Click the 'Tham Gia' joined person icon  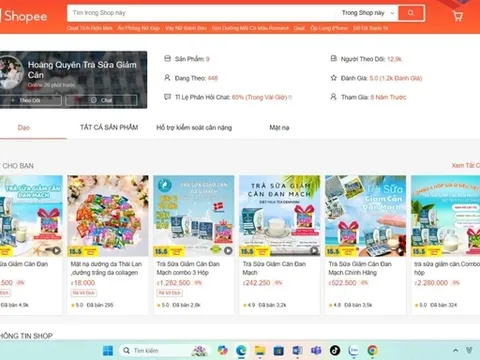coord(333,97)
